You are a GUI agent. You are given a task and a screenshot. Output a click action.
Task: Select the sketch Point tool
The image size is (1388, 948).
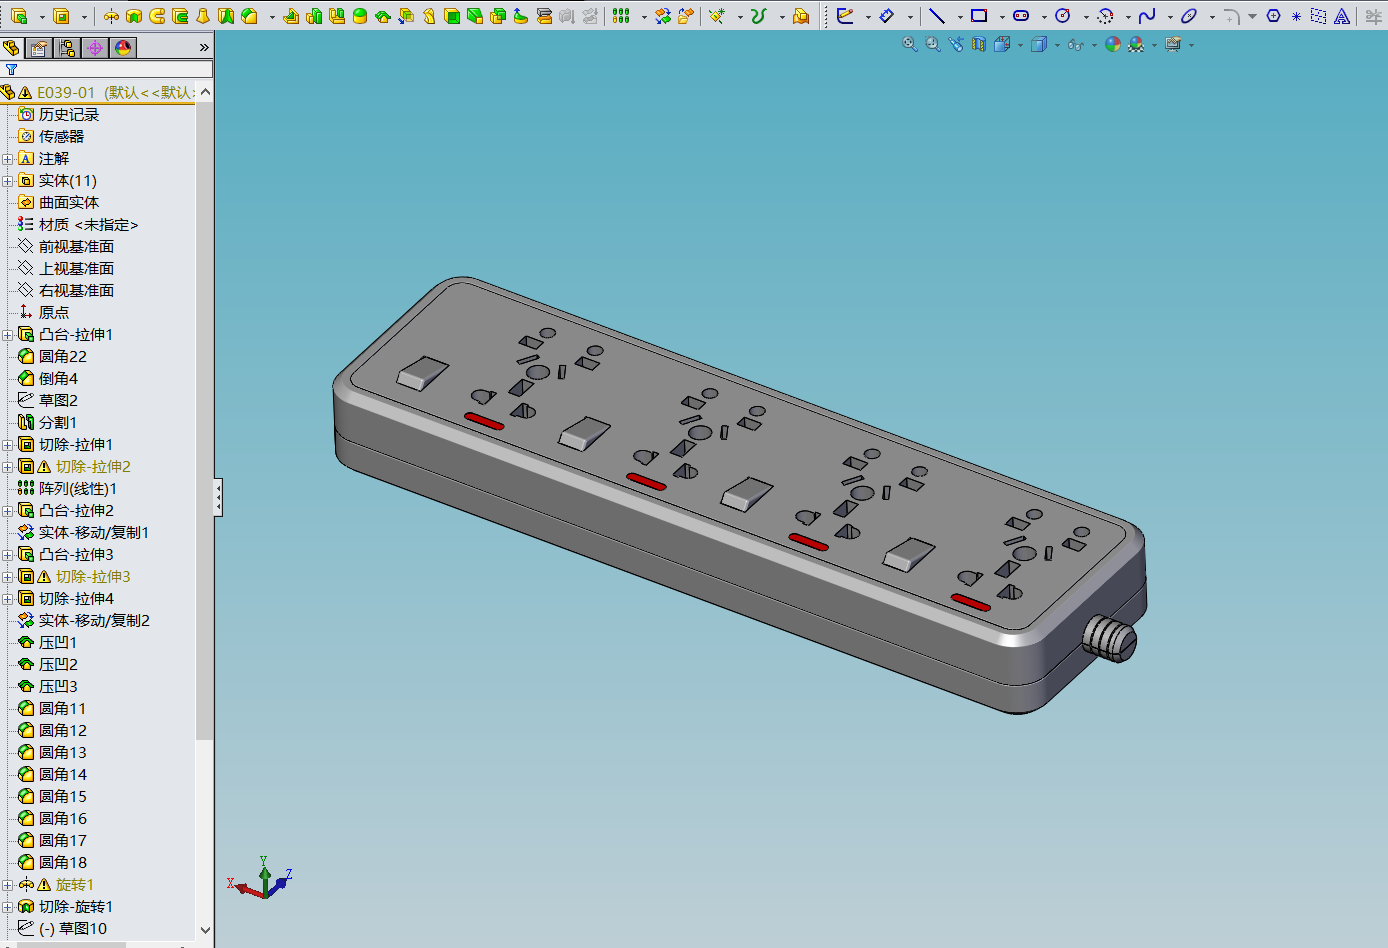[x=1296, y=16]
